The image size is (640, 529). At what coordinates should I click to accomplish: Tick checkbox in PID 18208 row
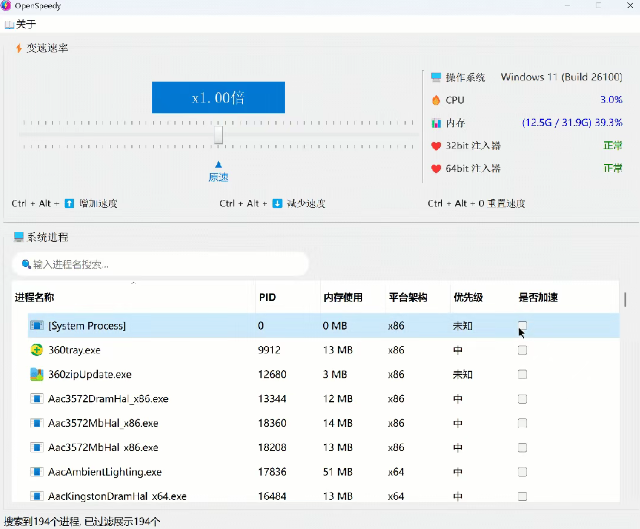[522, 448]
